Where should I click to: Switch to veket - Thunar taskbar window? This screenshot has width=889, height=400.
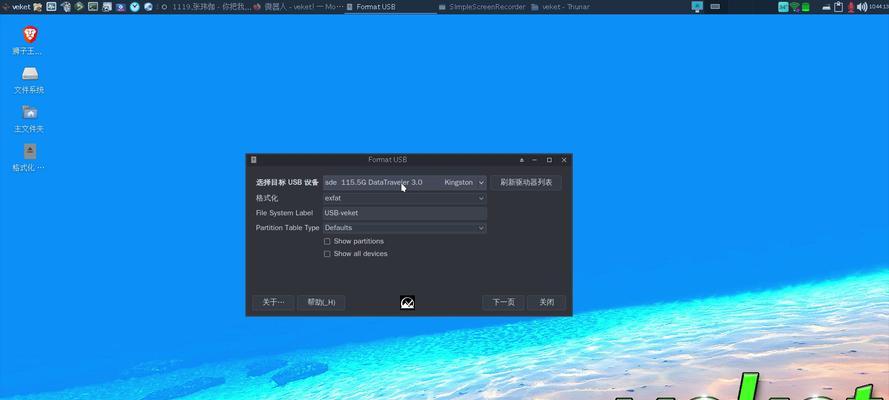pyautogui.click(x=560, y=7)
